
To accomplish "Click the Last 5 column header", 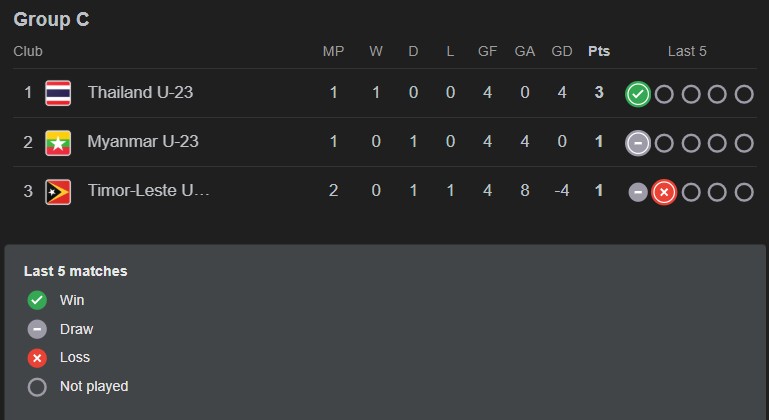I will coord(688,51).
